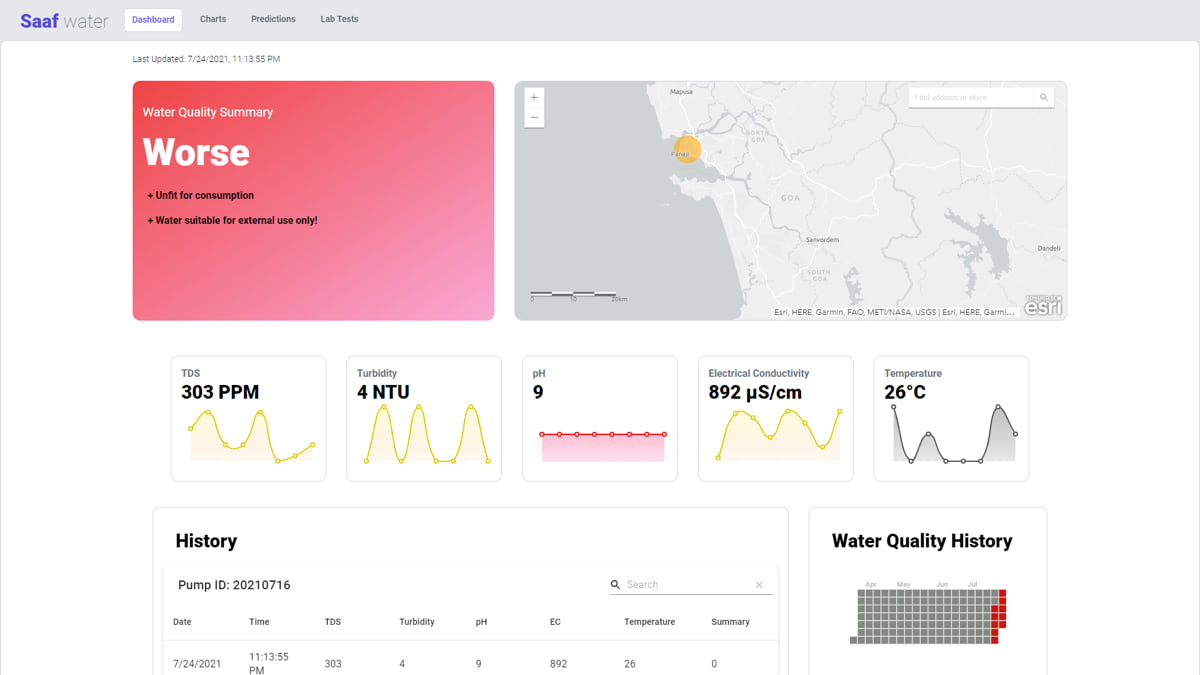Screen dimensions: 1200x675
Task: Click the esri logo on the map
Action: point(1043,306)
